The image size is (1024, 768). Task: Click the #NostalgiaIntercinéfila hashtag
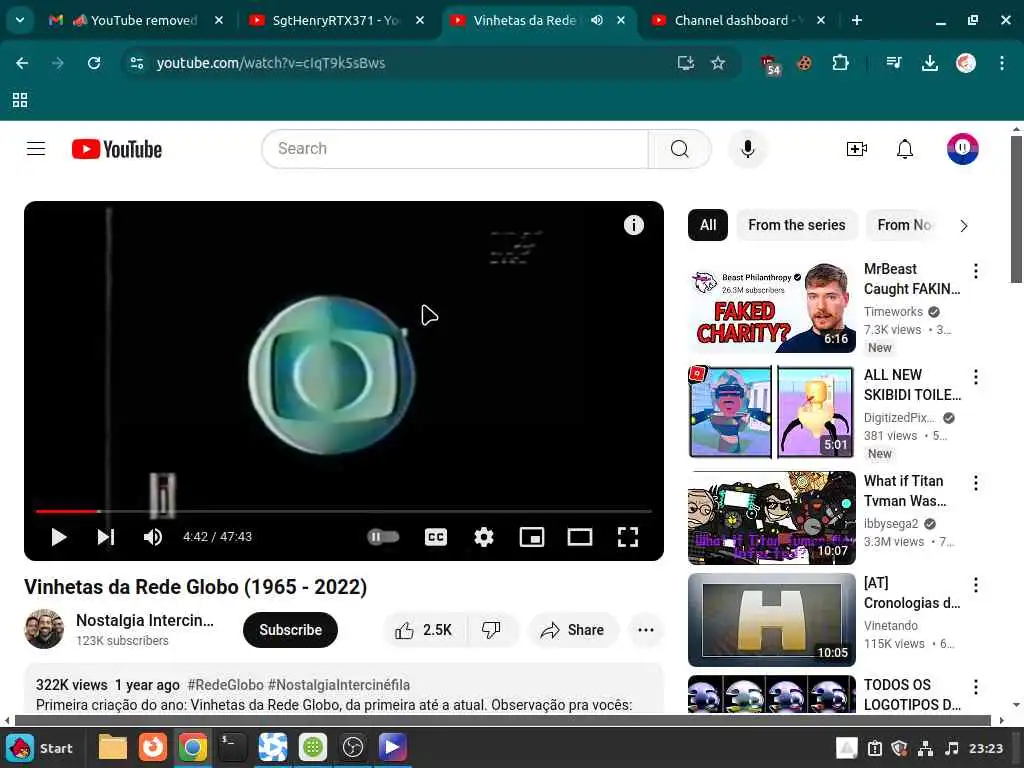tap(339, 685)
